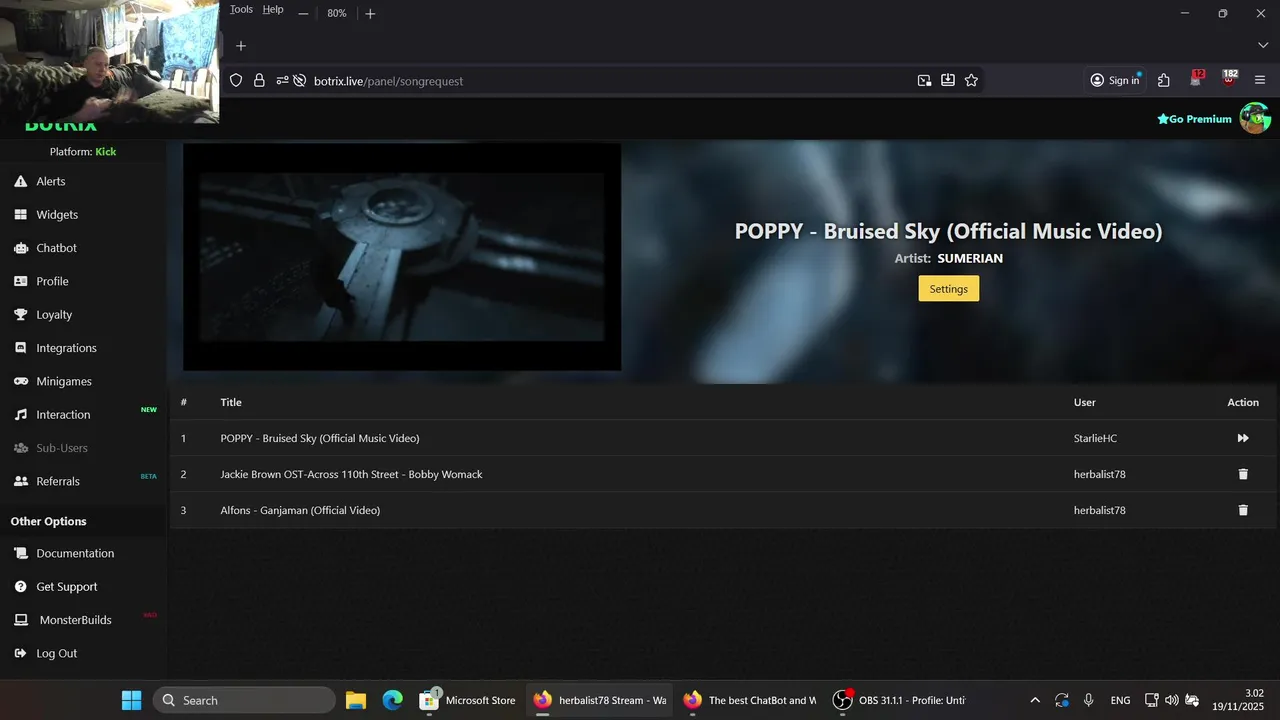This screenshot has height=720, width=1280.
Task: Click the Go Premium link
Action: click(x=1195, y=119)
